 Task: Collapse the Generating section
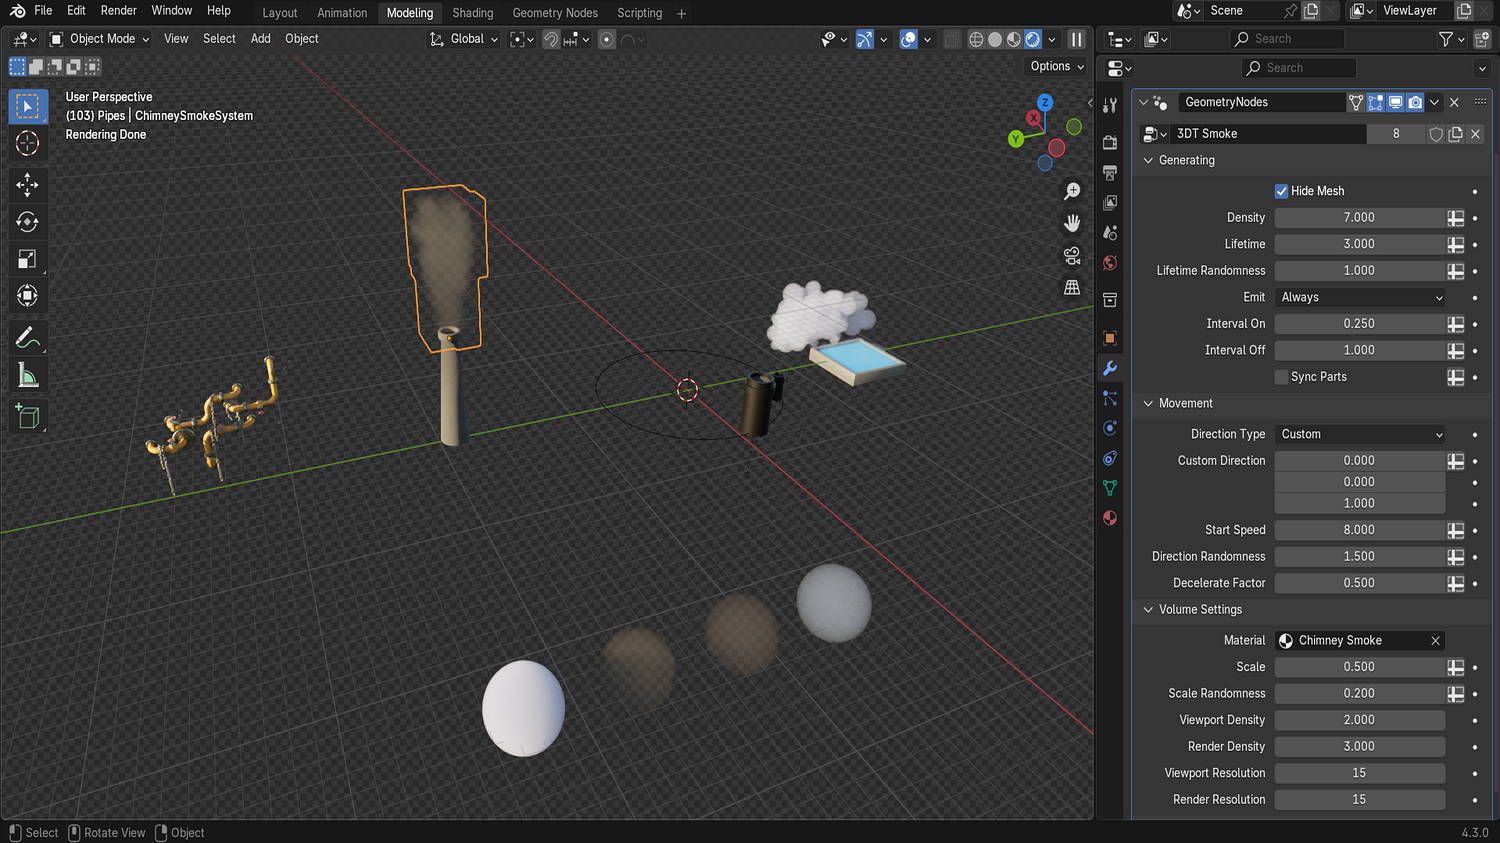coord(1148,160)
